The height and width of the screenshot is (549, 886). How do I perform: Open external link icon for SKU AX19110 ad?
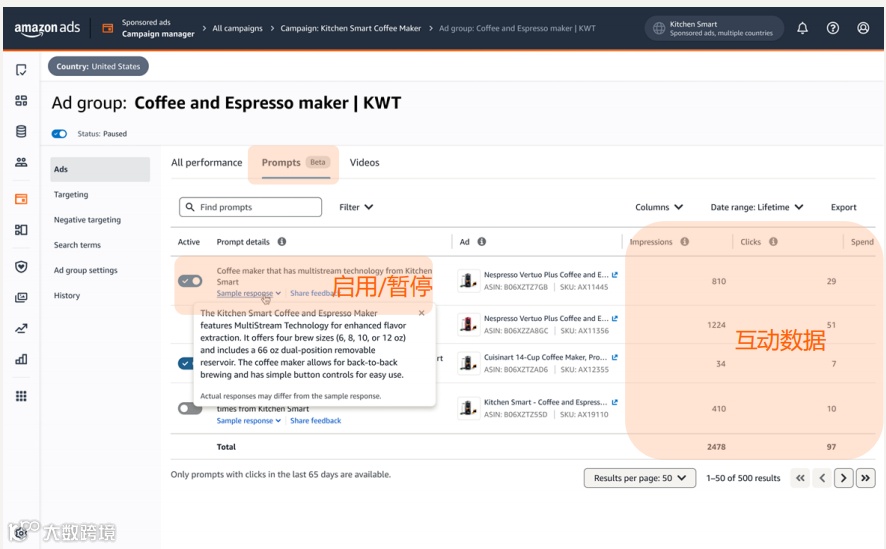click(x=615, y=402)
